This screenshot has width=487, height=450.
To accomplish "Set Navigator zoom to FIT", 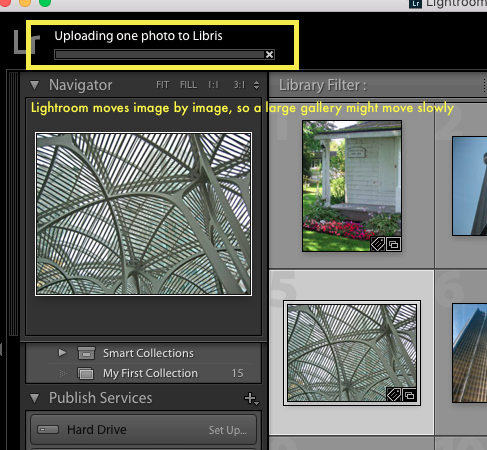I will (x=163, y=85).
